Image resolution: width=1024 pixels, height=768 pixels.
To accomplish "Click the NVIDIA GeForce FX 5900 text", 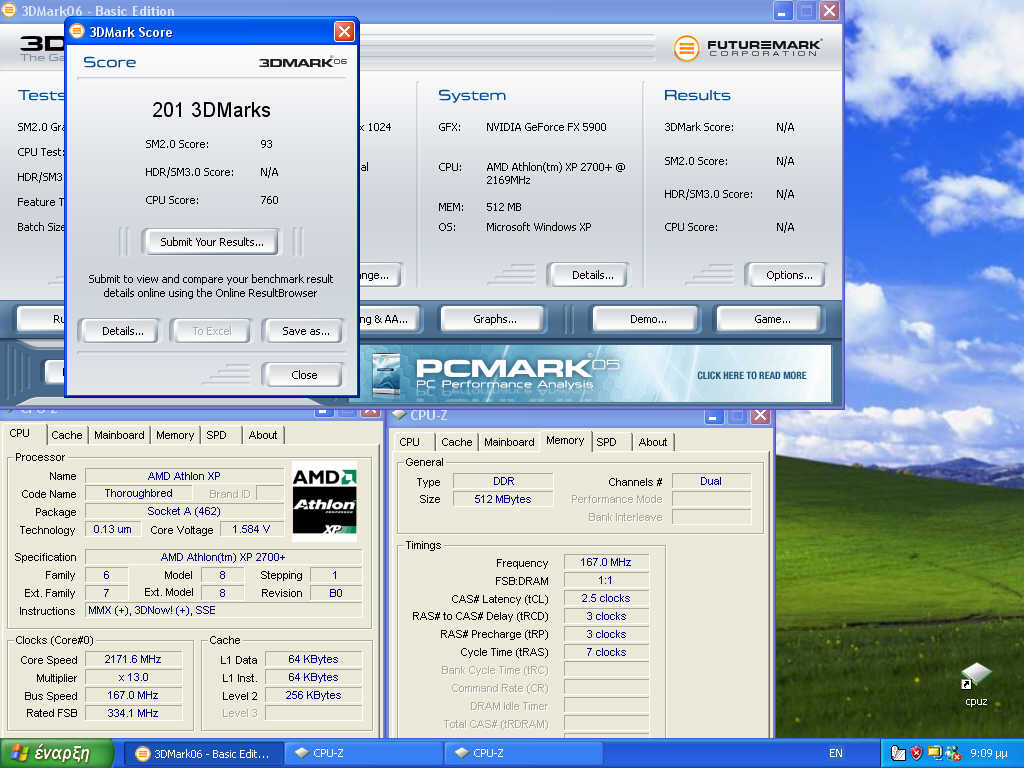I will pyautogui.click(x=546, y=127).
